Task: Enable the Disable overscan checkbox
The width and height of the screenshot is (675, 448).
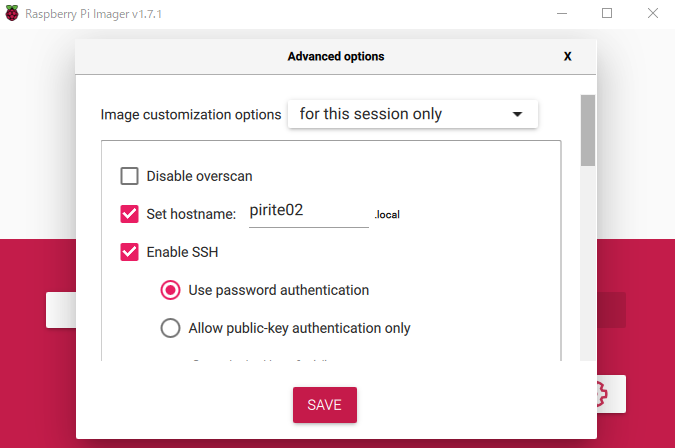Action: click(x=129, y=176)
